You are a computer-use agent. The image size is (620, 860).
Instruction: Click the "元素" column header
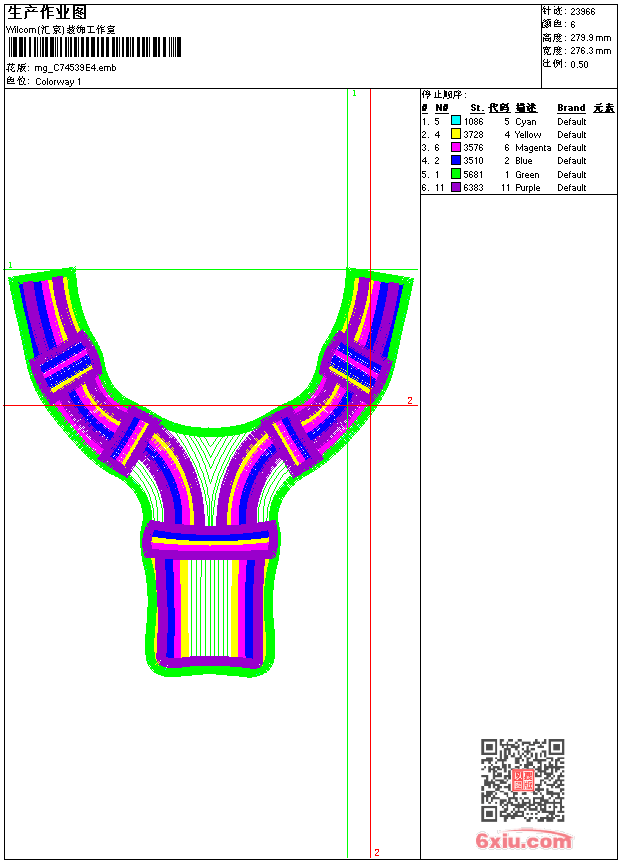point(604,108)
